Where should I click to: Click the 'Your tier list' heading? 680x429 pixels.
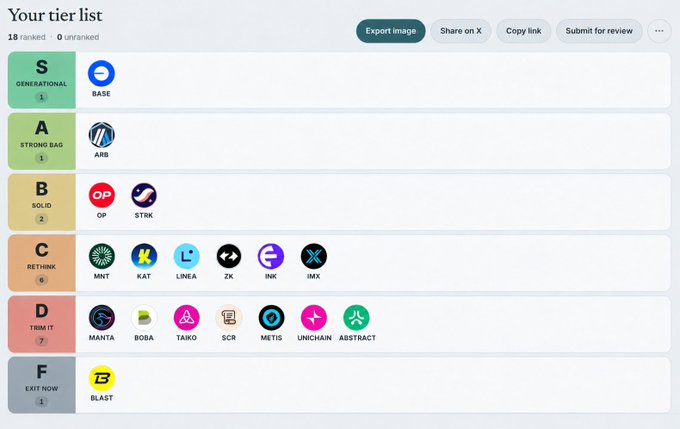55,15
